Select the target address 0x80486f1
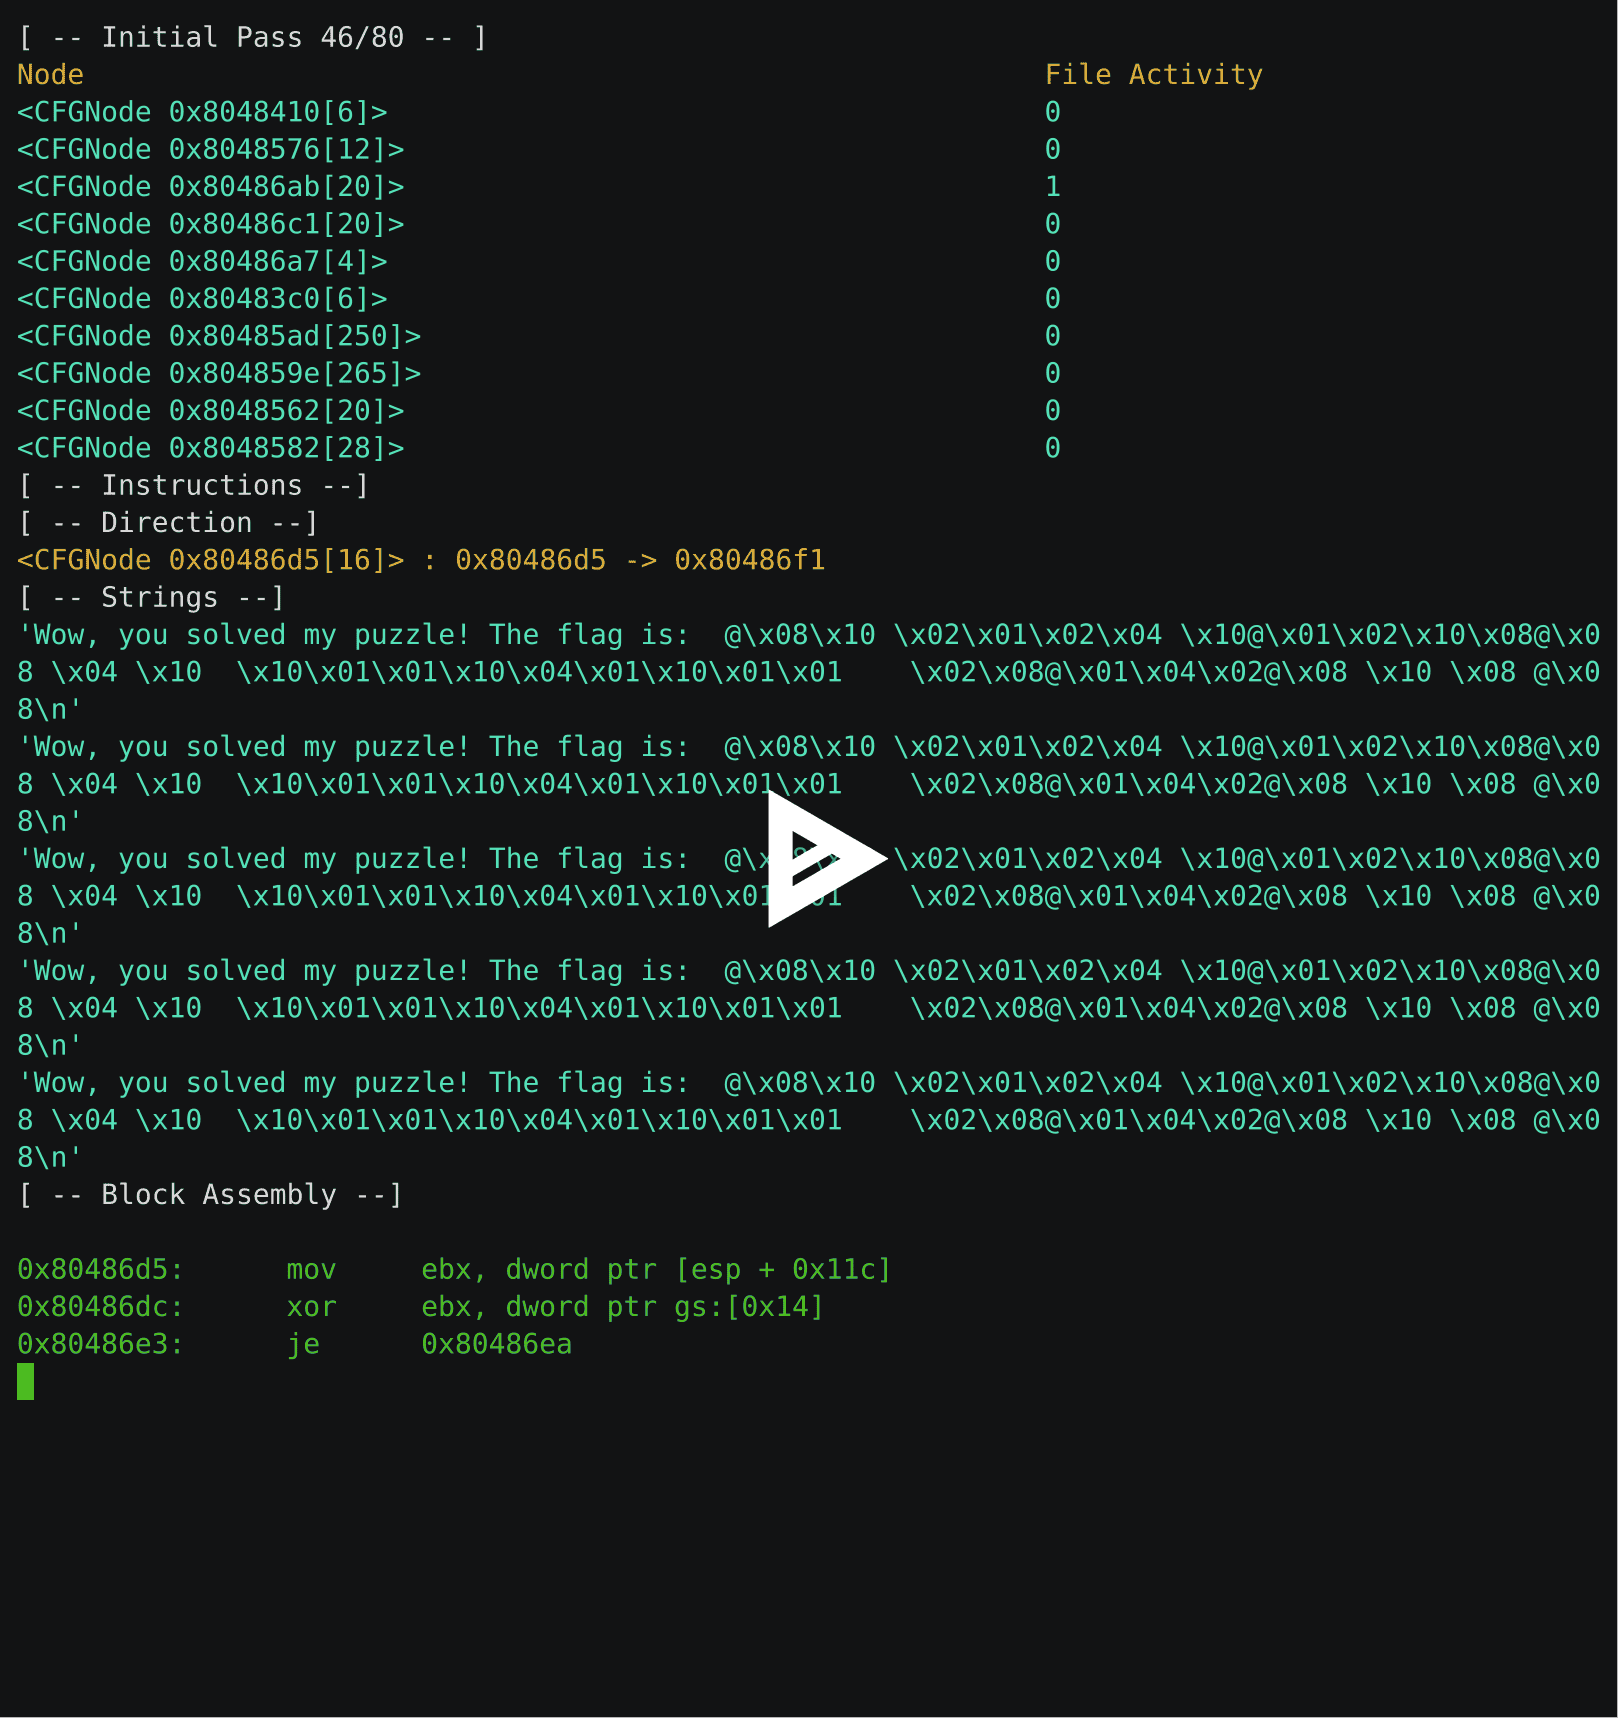This screenshot has height=1718, width=1618. pyautogui.click(x=751, y=560)
